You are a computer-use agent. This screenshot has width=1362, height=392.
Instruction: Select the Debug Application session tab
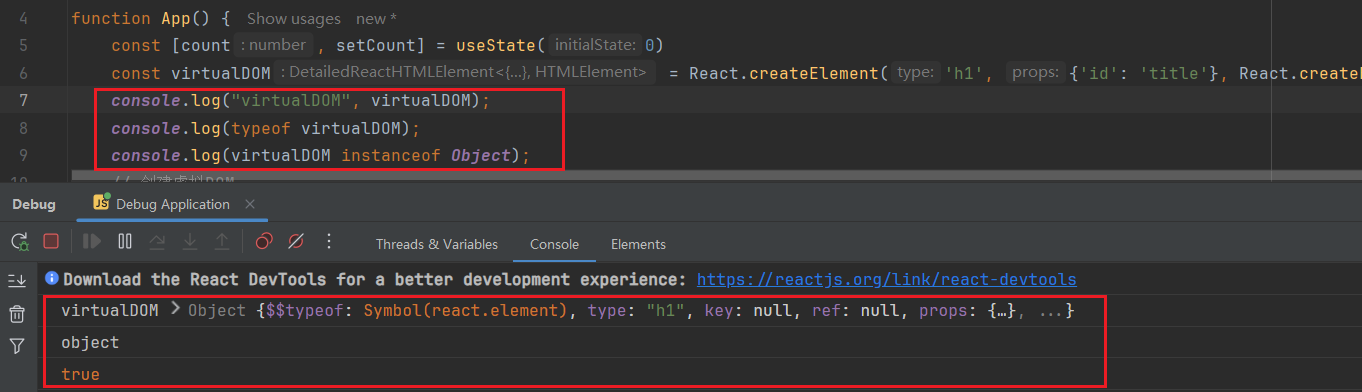pyautogui.click(x=162, y=203)
